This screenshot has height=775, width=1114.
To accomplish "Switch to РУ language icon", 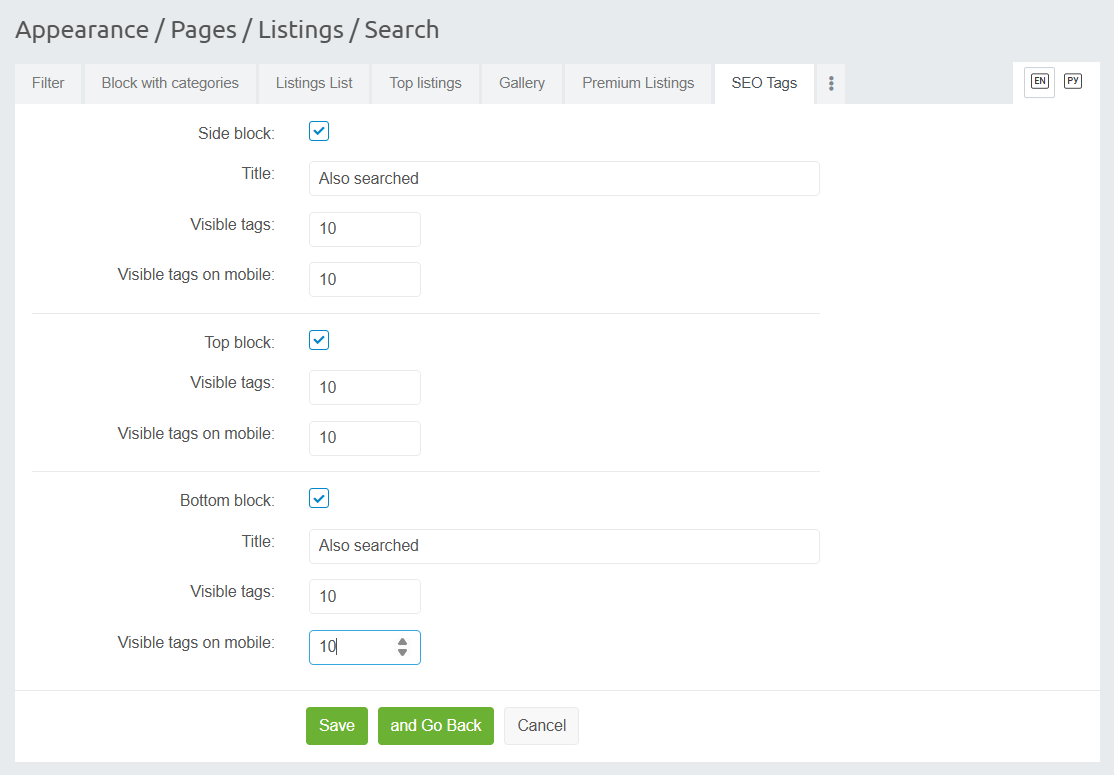I will click(x=1073, y=82).
